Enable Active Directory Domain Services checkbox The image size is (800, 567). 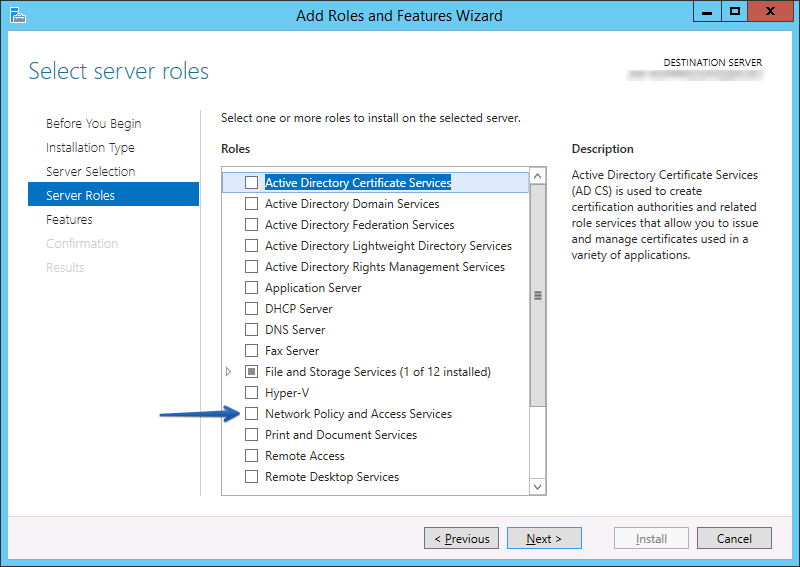click(x=252, y=204)
